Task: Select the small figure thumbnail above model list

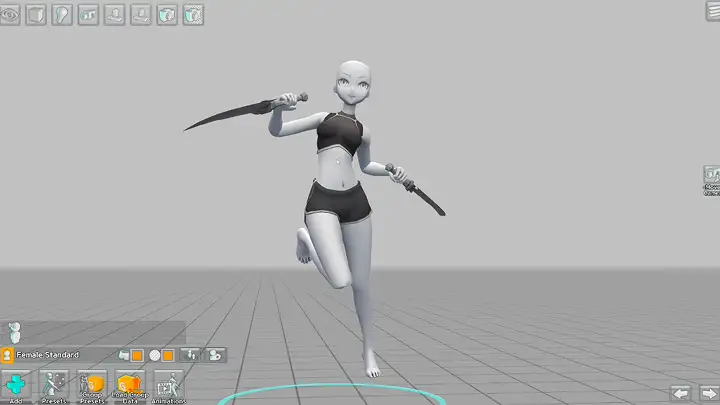Action: [x=13, y=332]
